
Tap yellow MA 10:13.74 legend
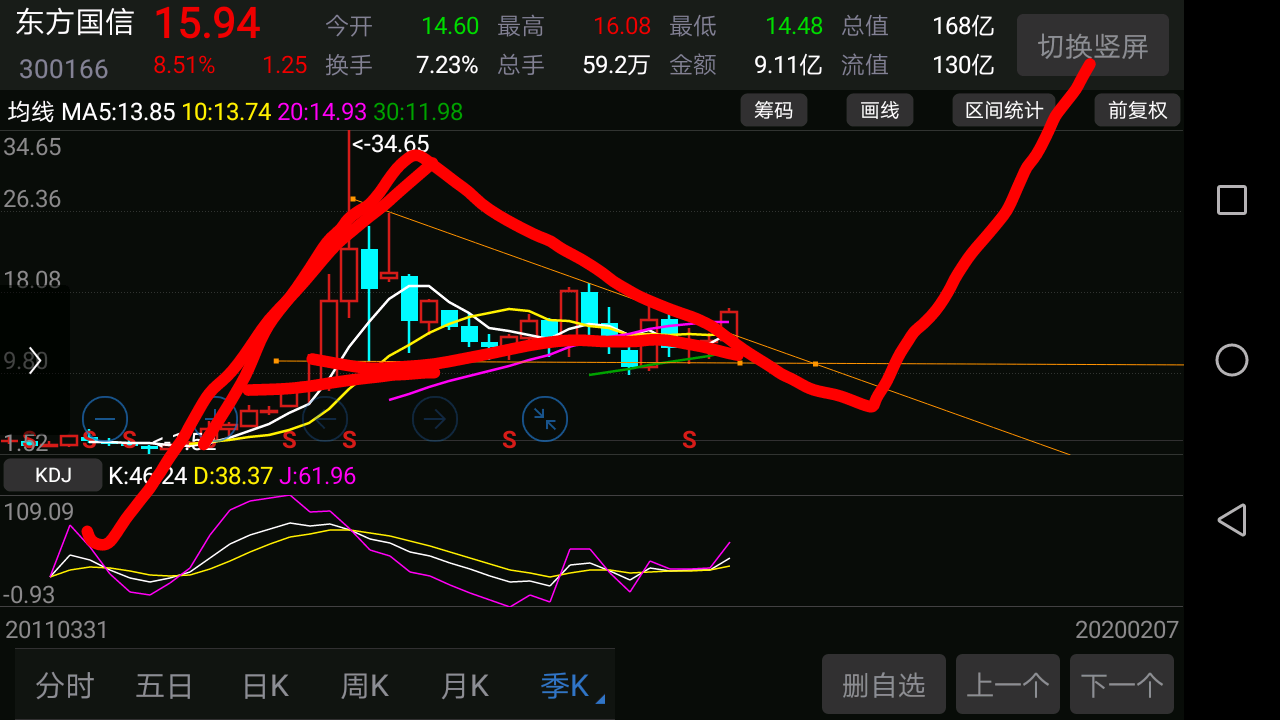point(226,111)
